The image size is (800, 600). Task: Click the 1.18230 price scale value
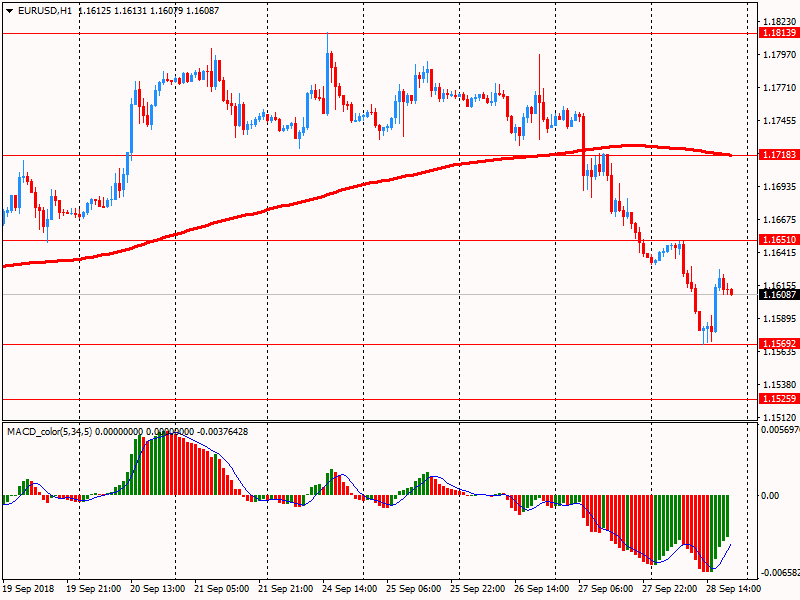[778, 22]
